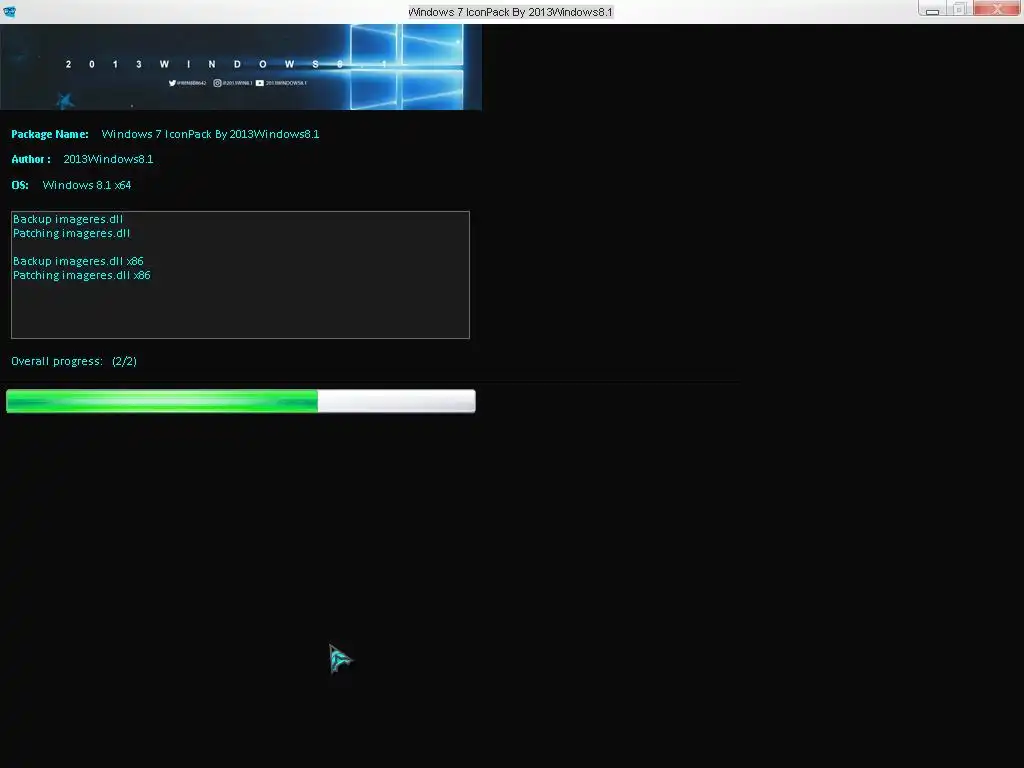The height and width of the screenshot is (768, 1024).
Task: Click the Twitter icon in the banner
Action: [172, 83]
